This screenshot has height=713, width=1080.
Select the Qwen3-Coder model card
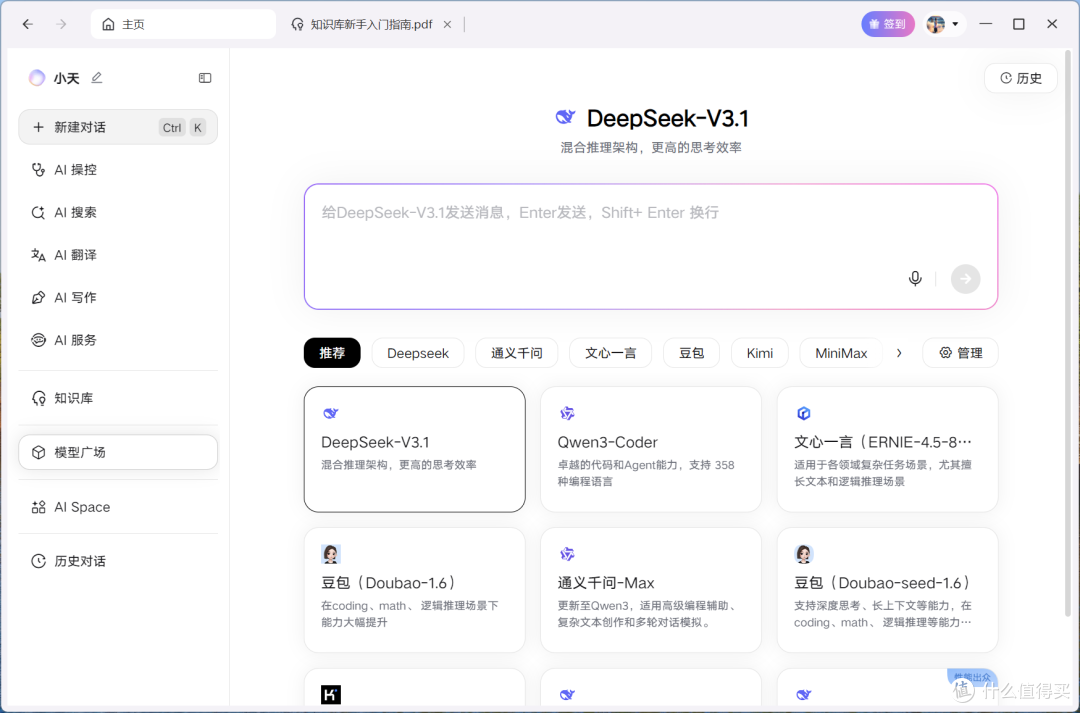coord(651,449)
